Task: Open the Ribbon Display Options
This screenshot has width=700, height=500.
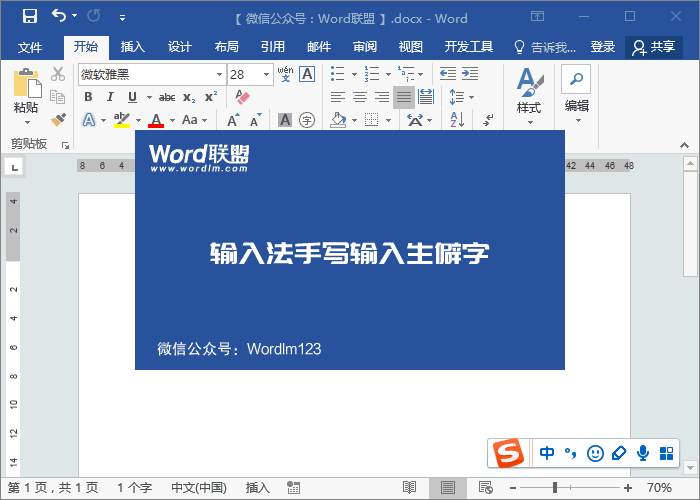Action: click(x=538, y=17)
